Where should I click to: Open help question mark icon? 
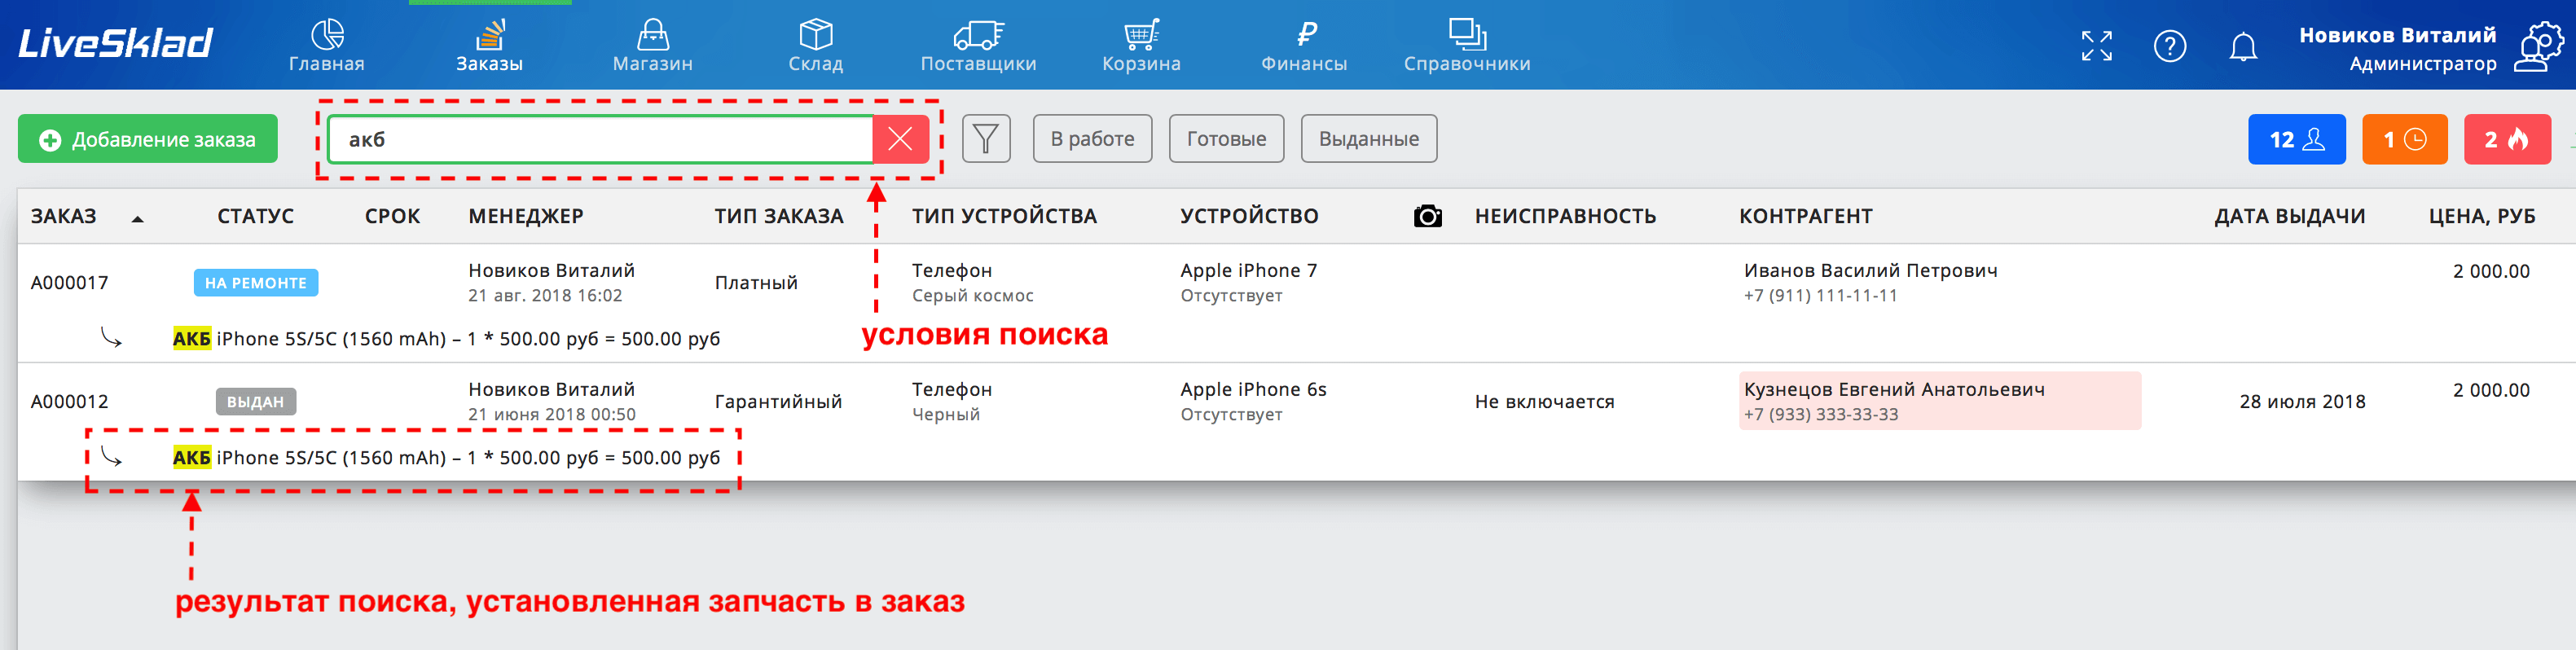click(x=2170, y=46)
